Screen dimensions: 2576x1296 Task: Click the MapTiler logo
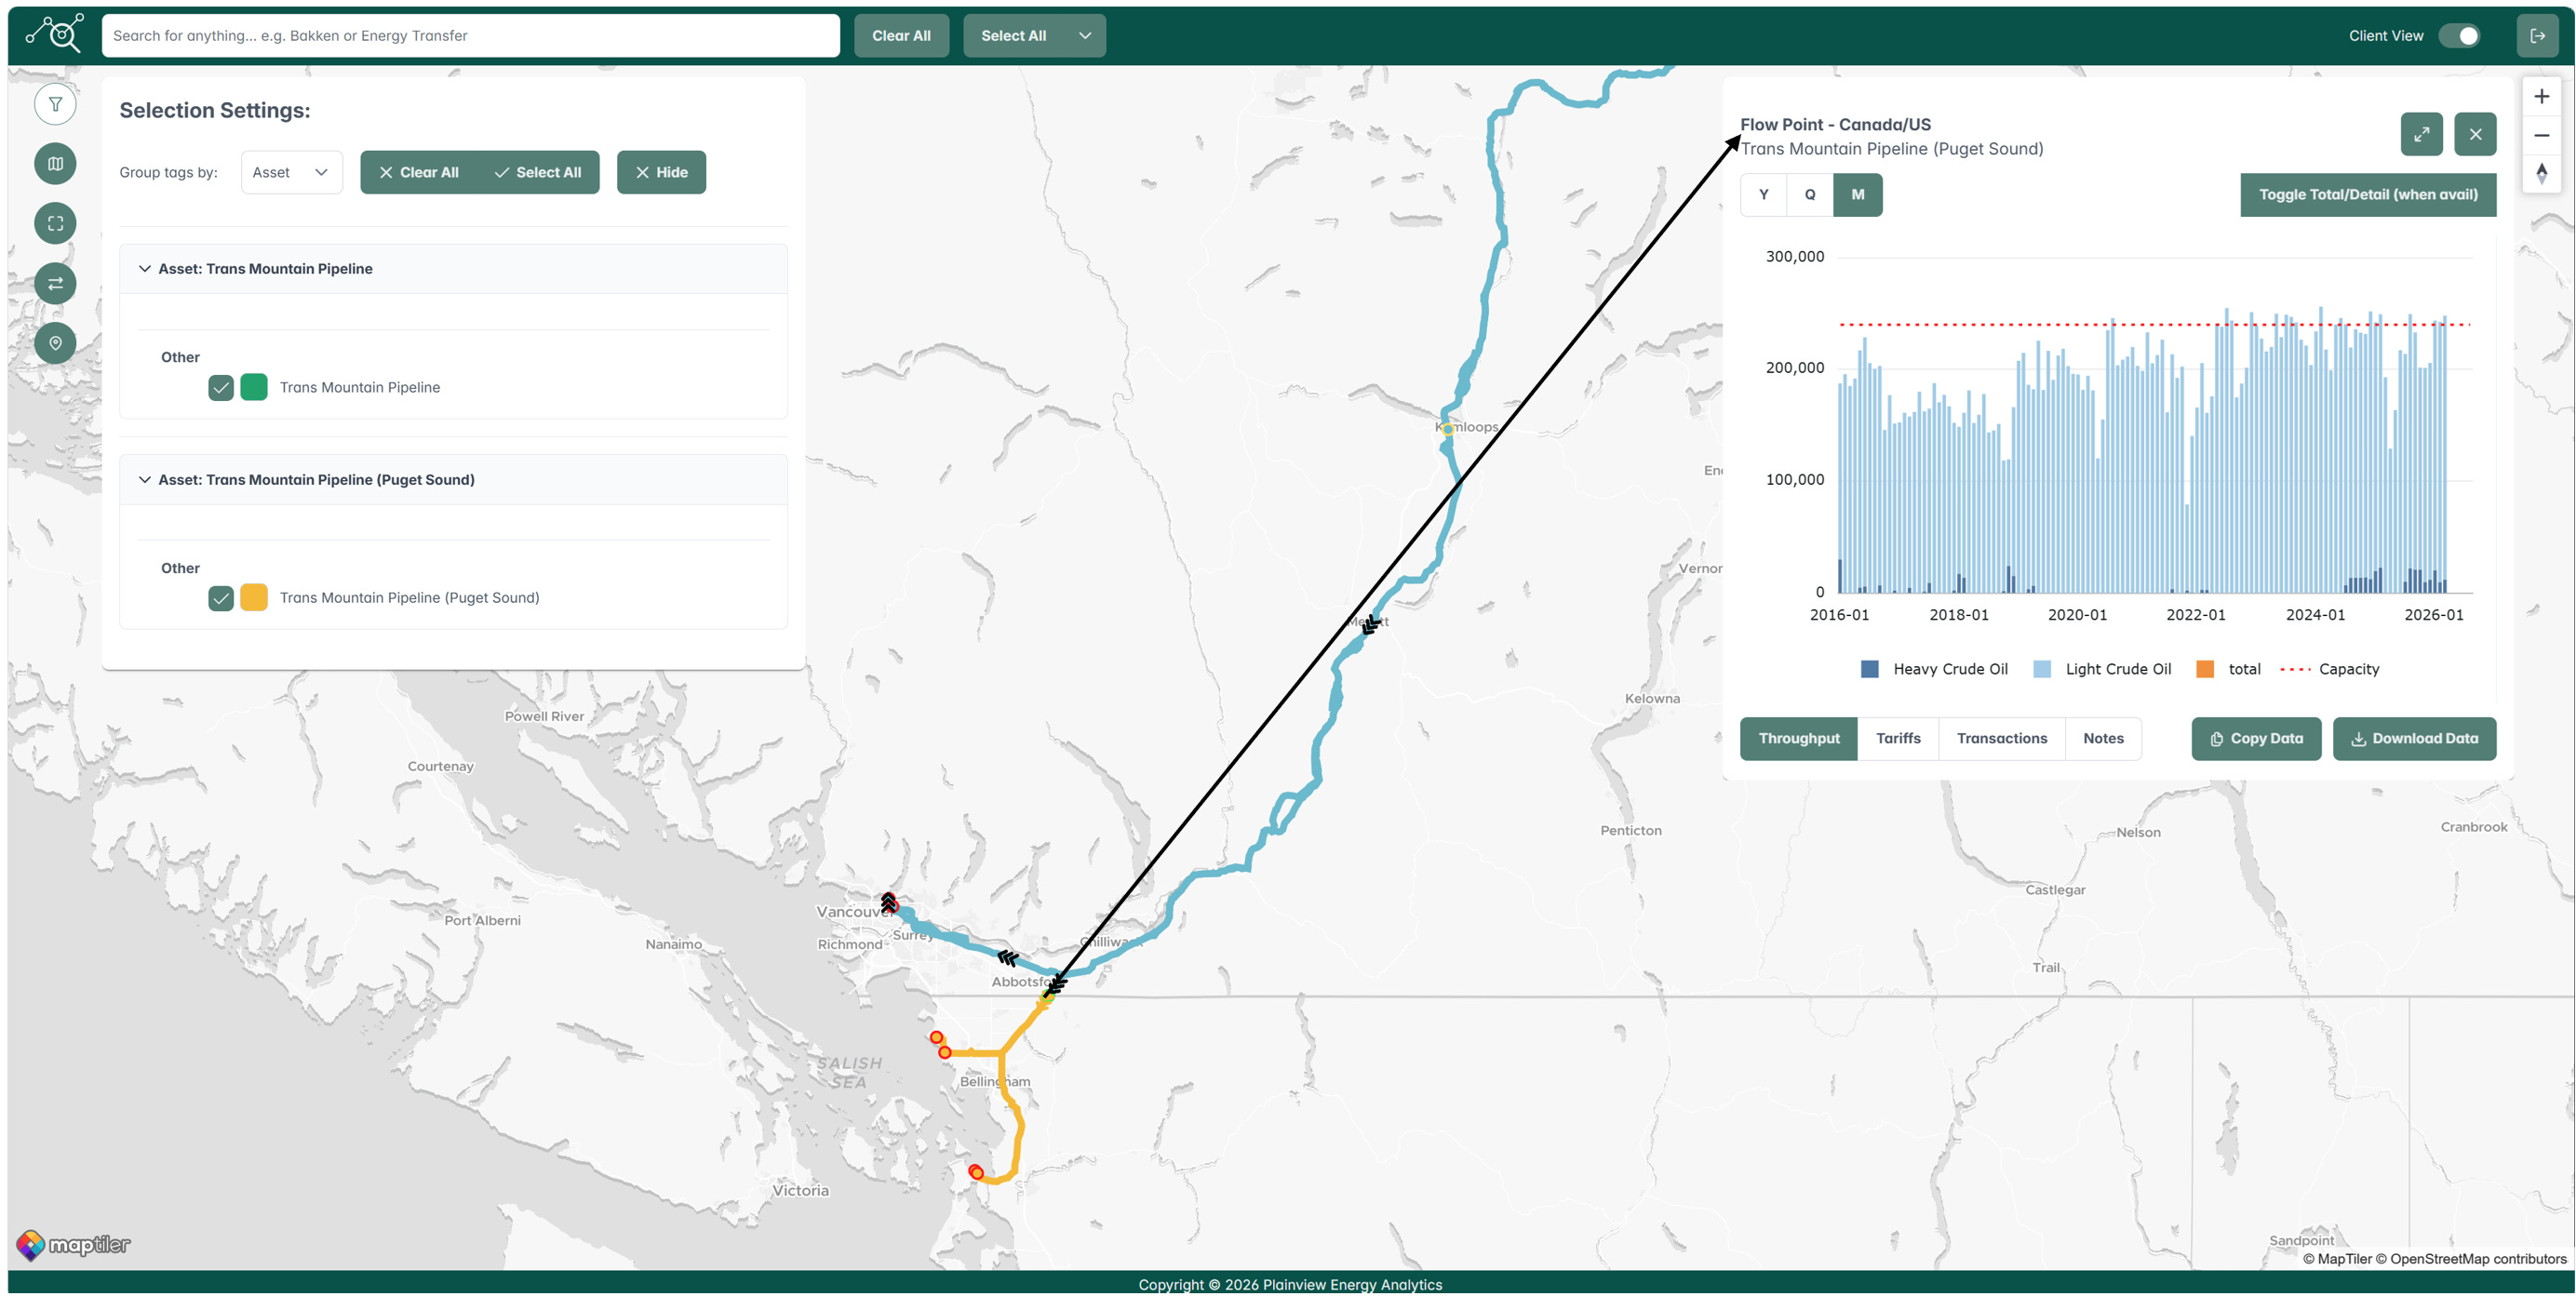[73, 1244]
